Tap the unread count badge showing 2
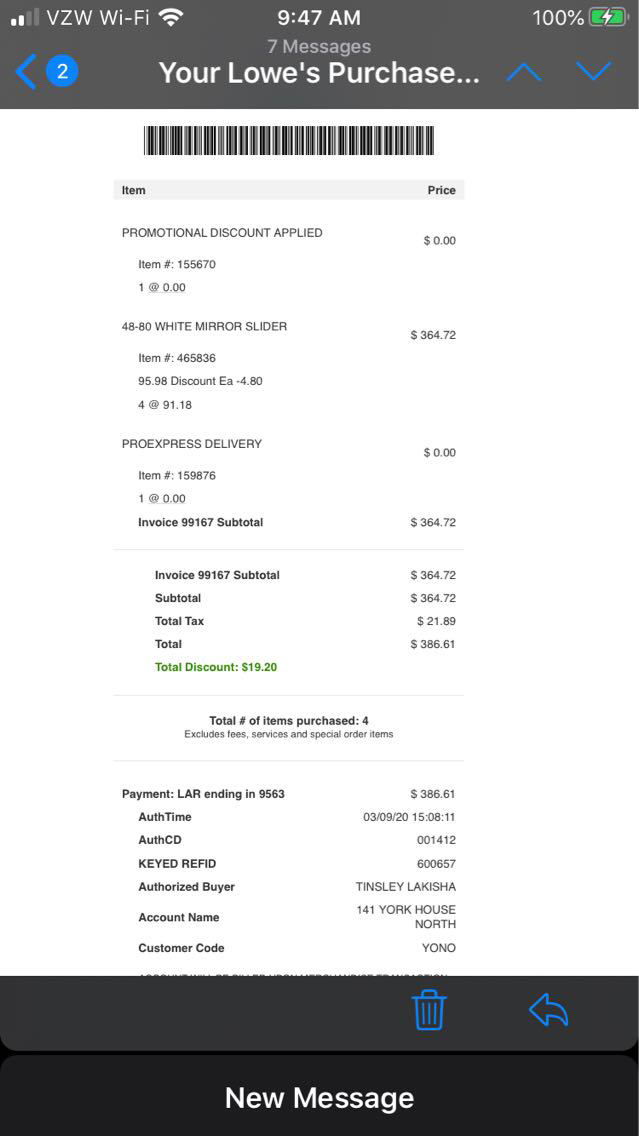 [x=62, y=72]
